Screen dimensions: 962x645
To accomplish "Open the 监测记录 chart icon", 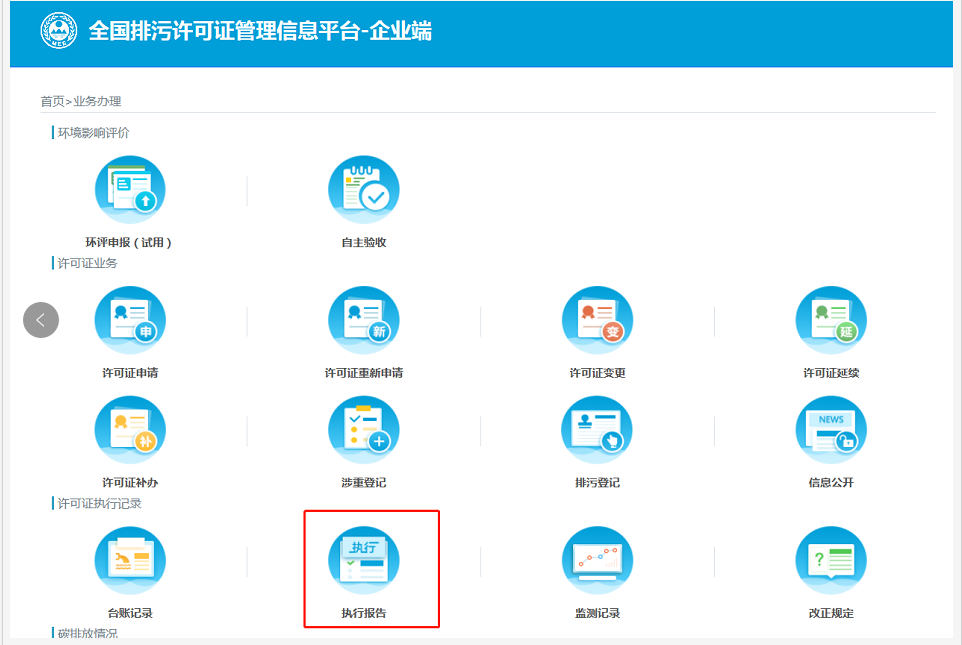I will 597,560.
